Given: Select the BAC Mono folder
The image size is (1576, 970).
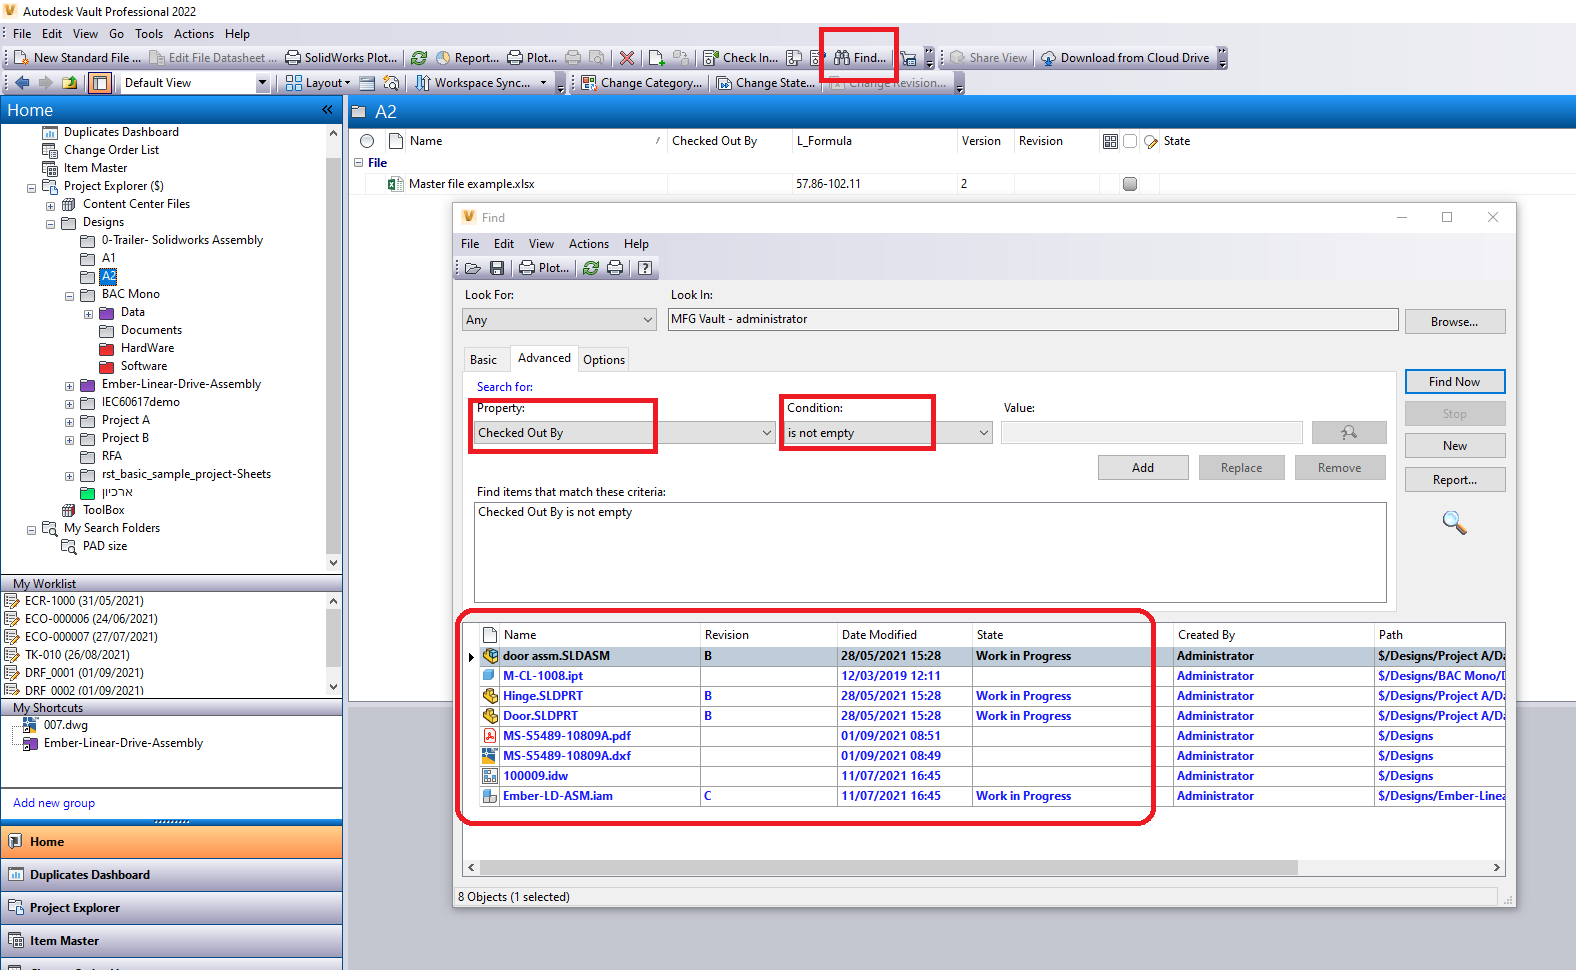Looking at the screenshot, I should (130, 294).
